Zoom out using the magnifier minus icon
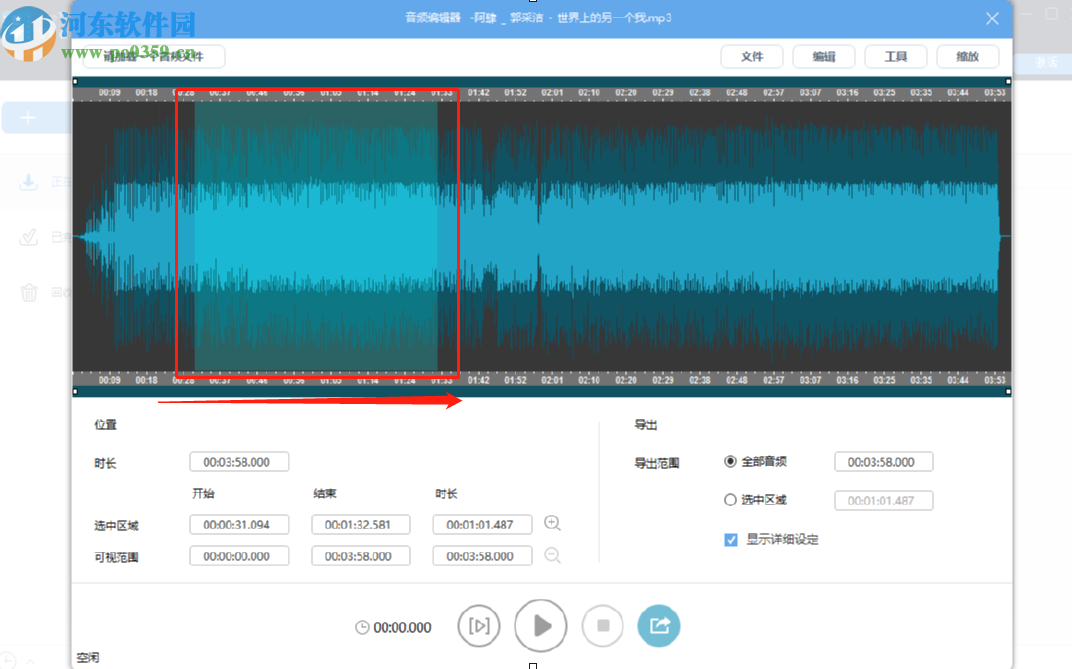The width and height of the screenshot is (1072, 669). pos(552,555)
